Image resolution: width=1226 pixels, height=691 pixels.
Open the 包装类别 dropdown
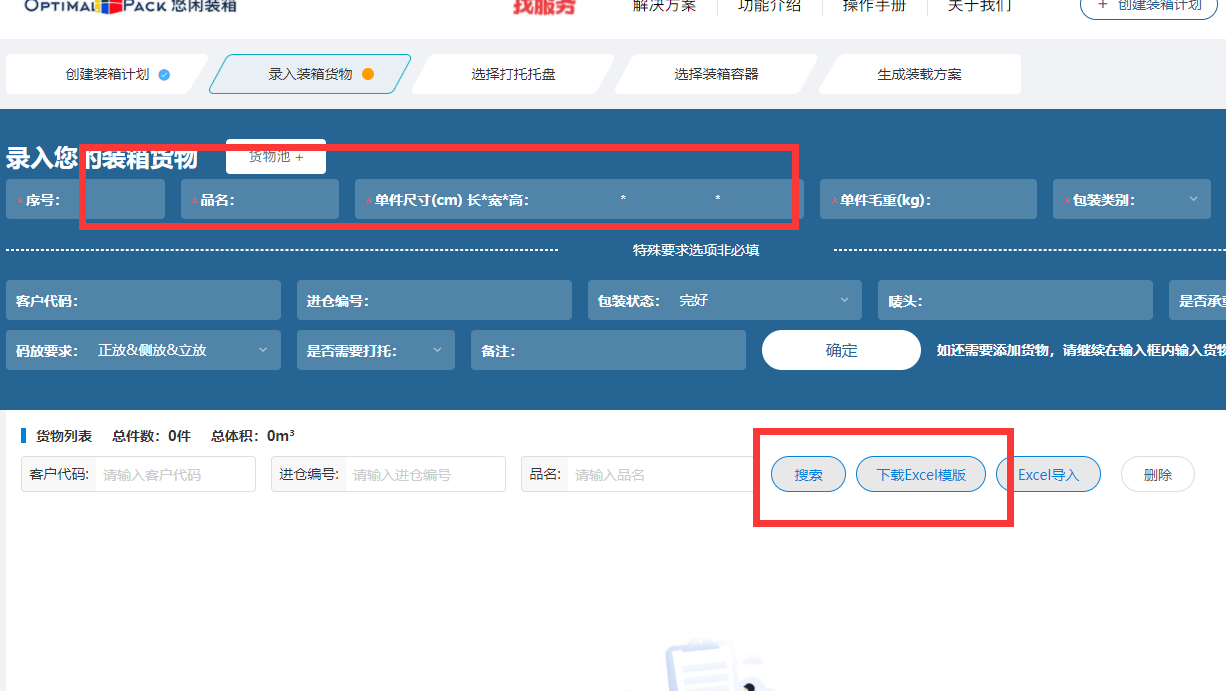coord(1131,199)
